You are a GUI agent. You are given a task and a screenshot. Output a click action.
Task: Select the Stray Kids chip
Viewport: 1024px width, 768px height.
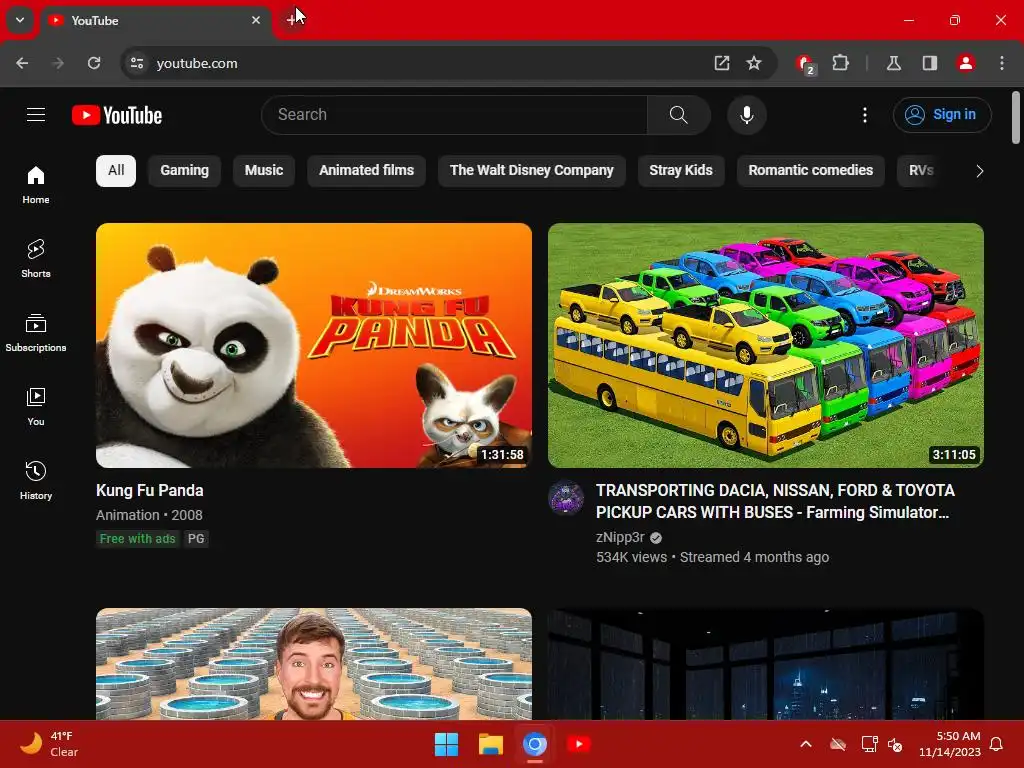point(680,170)
